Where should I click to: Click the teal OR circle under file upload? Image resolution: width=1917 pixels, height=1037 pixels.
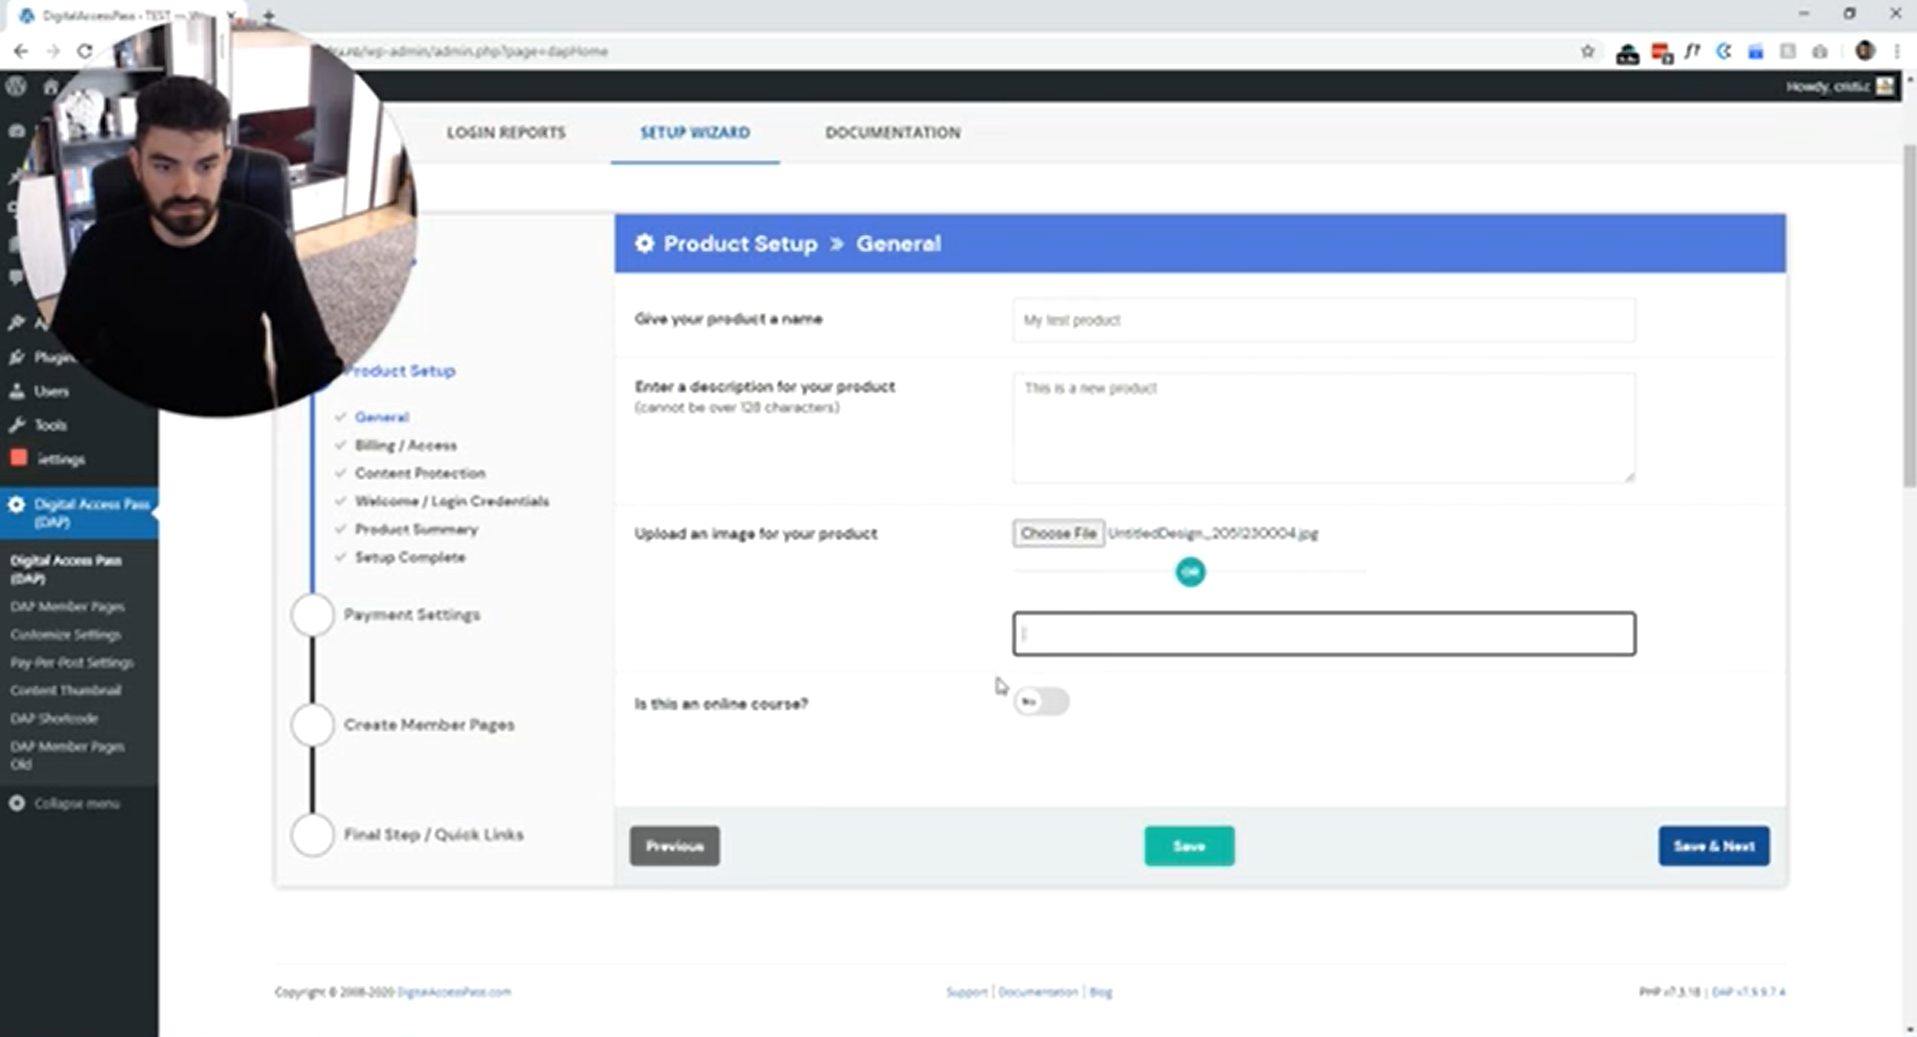click(1189, 572)
